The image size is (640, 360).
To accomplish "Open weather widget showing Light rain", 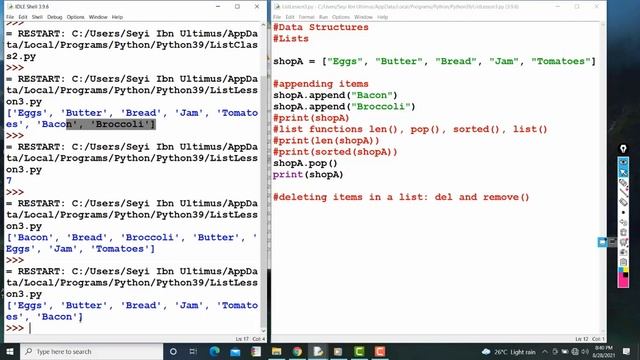I will (x=508, y=351).
